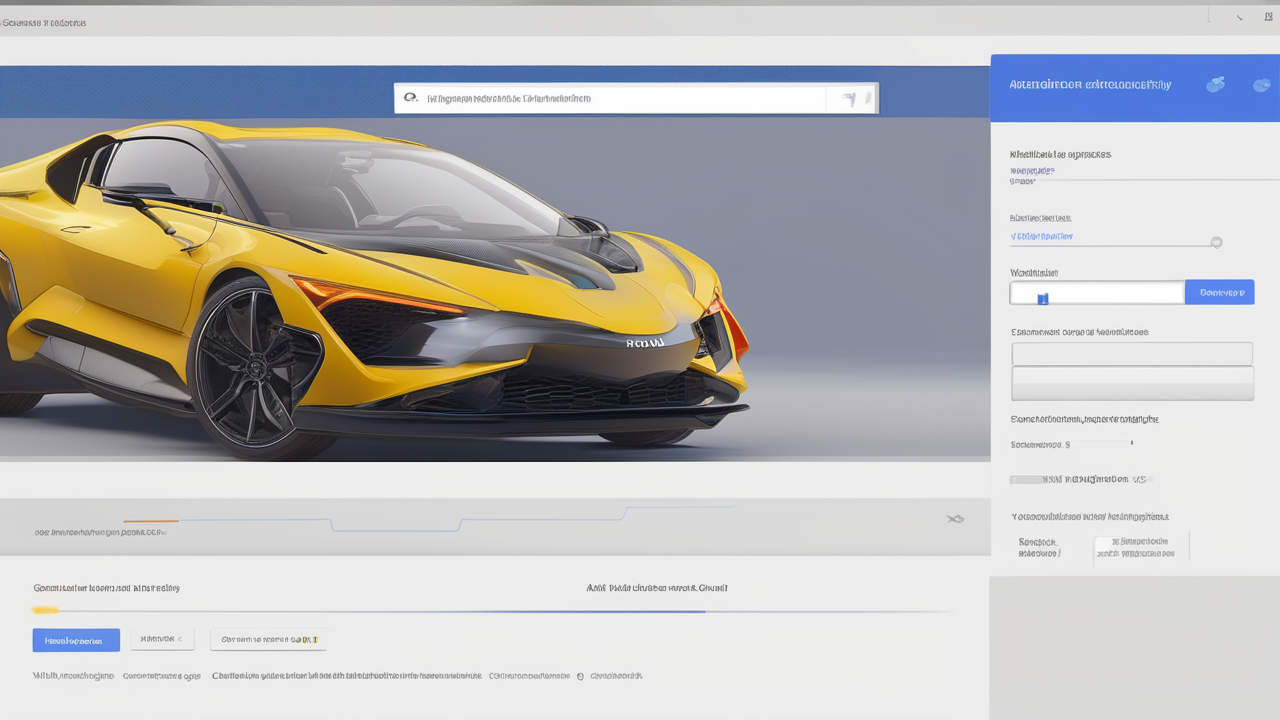Click inside the top search field
1280x720 pixels.
click(620, 98)
